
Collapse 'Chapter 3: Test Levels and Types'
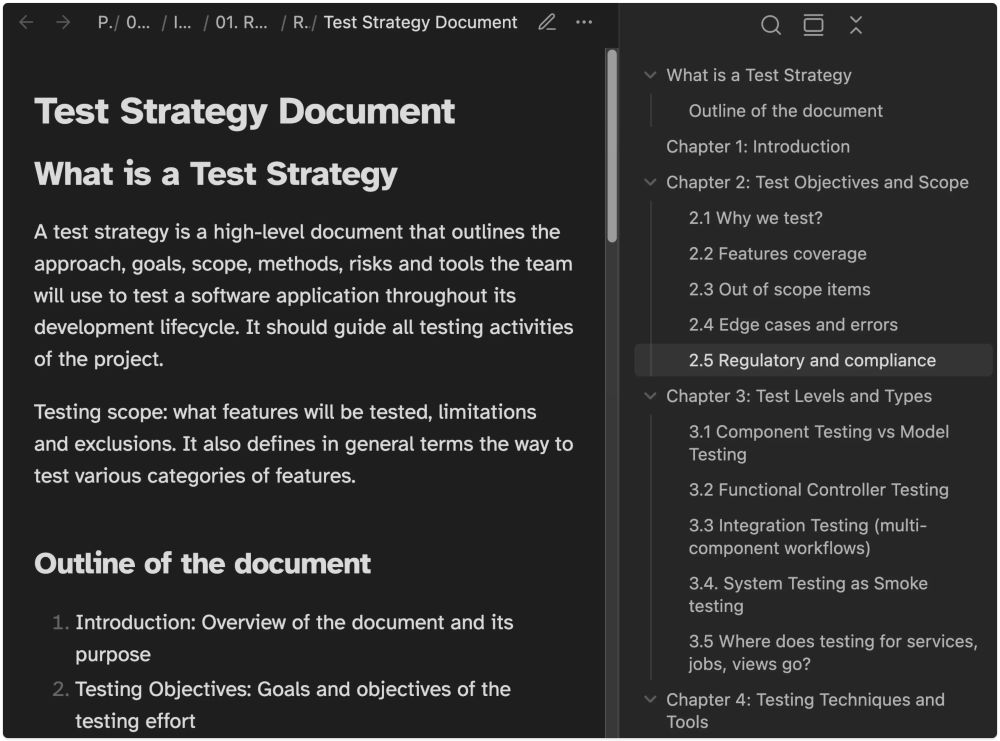coord(649,396)
